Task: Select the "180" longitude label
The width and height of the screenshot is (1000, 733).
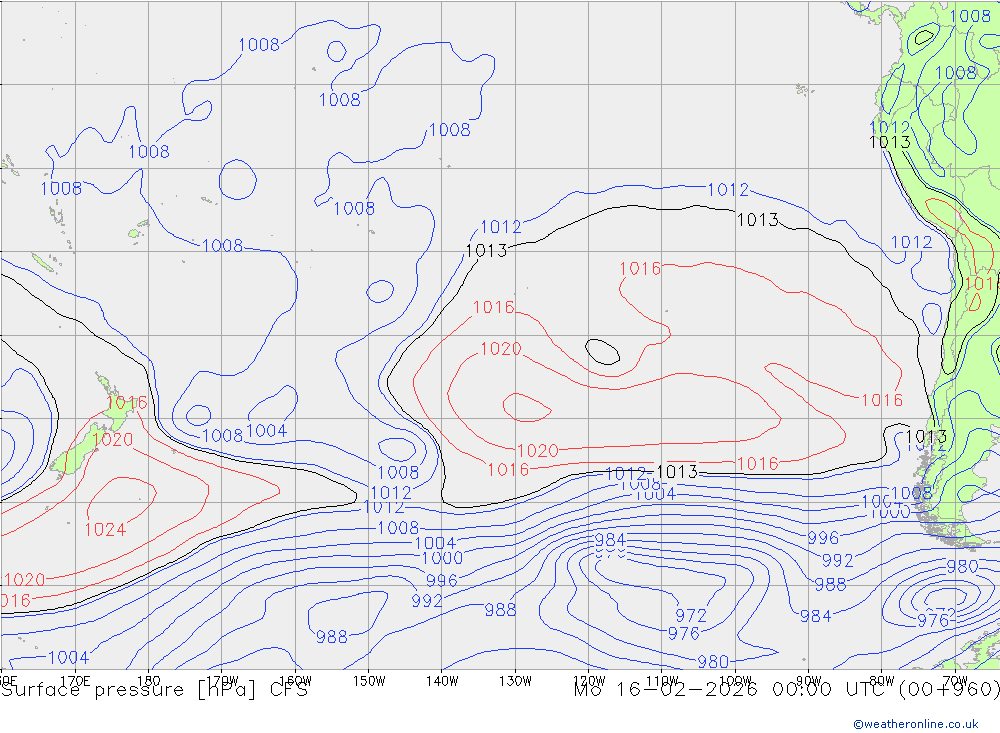Action: (x=149, y=681)
